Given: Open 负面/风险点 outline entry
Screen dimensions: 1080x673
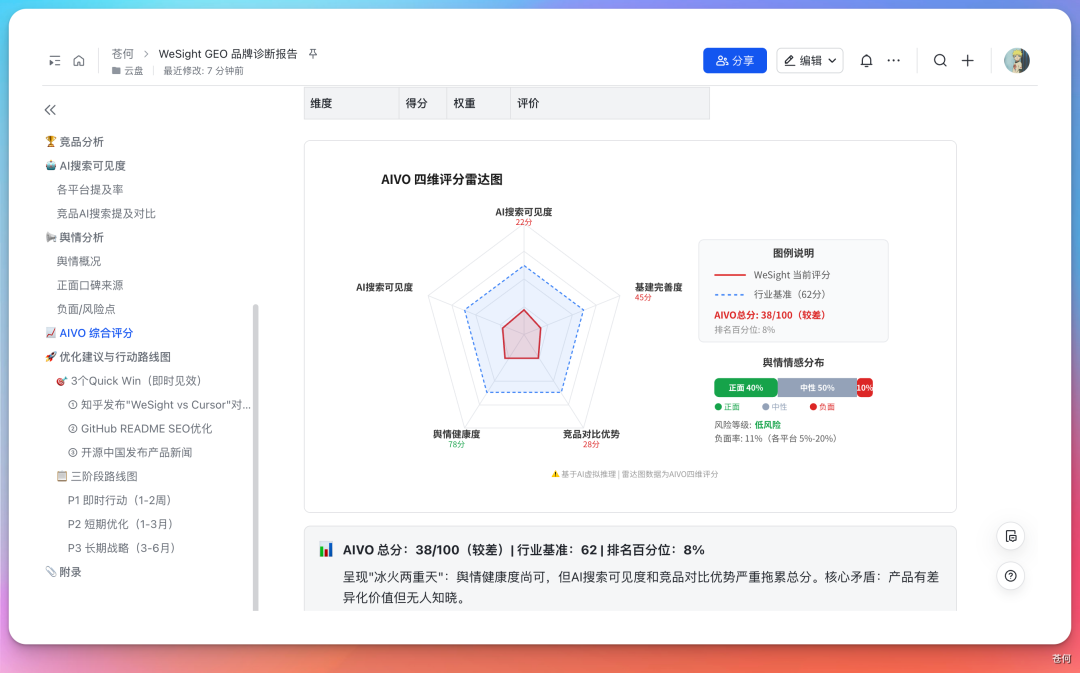Looking at the screenshot, I should pyautogui.click(x=86, y=309).
